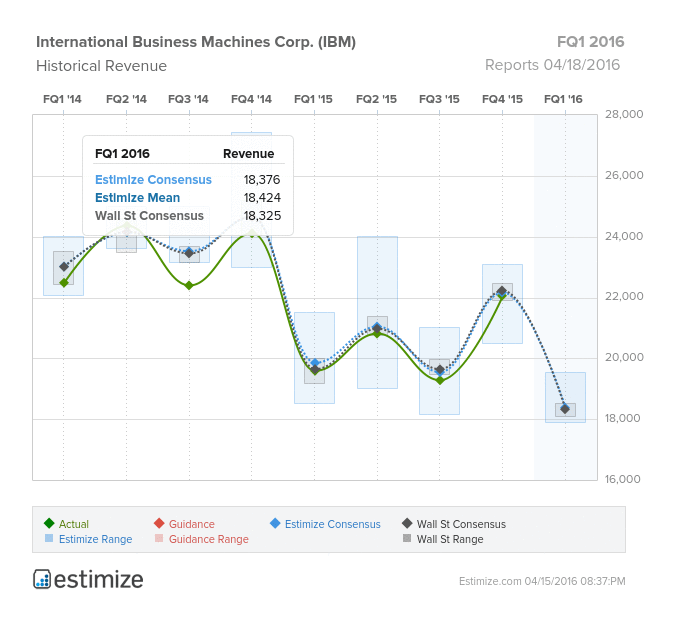Click the blue Estimize Consensus legend diamond
675x620 pixels.
(x=275, y=523)
